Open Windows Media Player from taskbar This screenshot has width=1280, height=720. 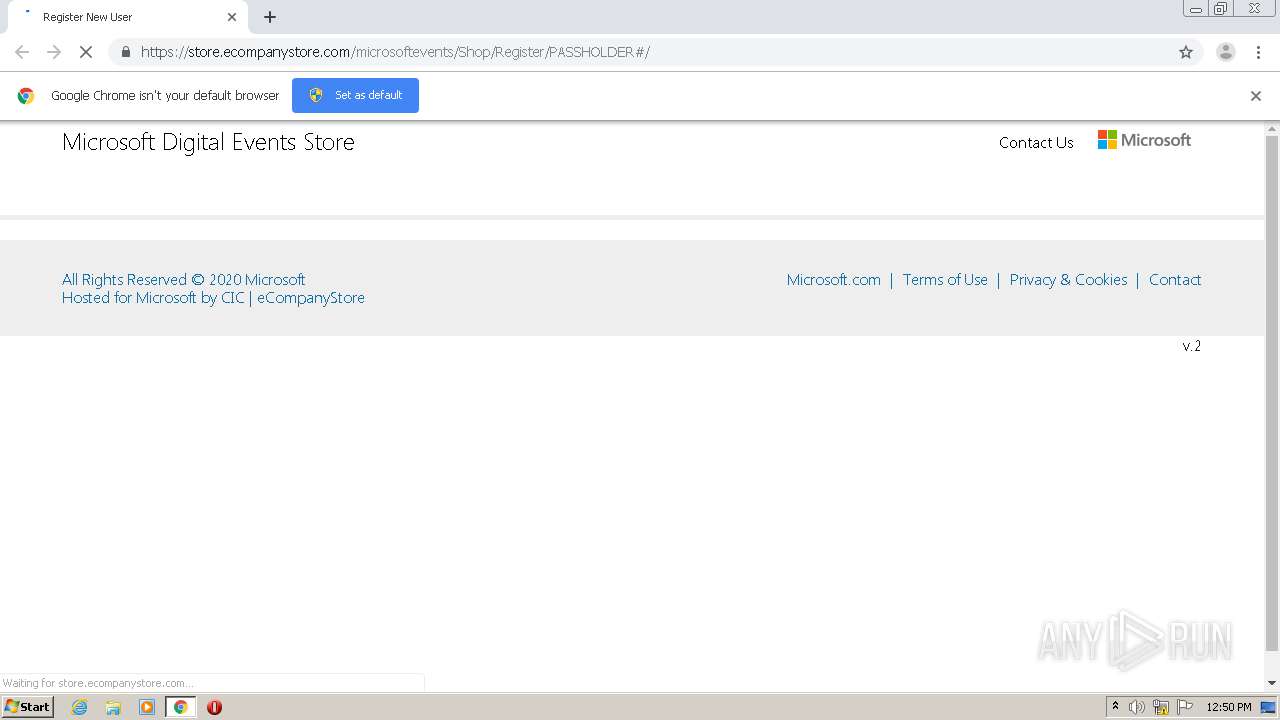pos(147,707)
